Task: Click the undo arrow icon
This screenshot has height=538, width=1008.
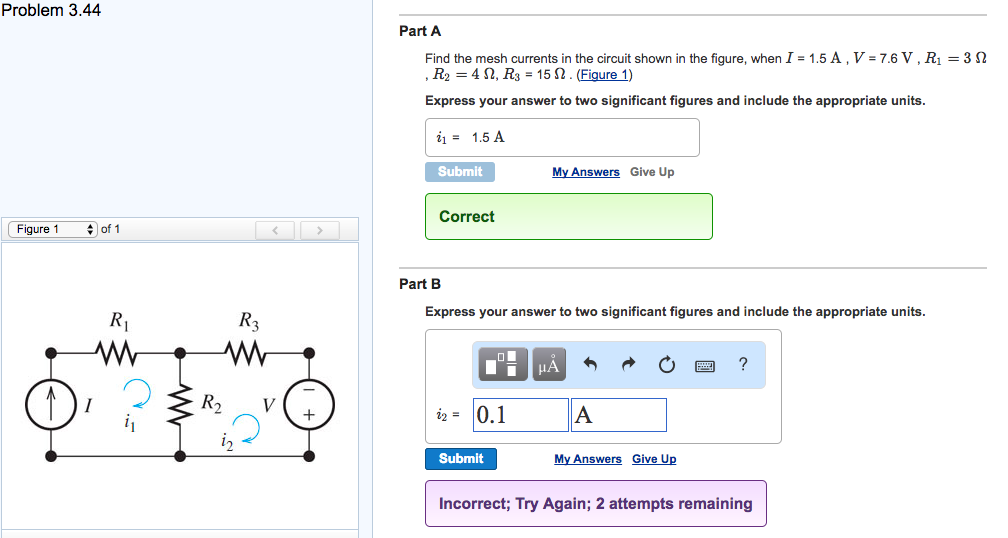Action: (590, 364)
